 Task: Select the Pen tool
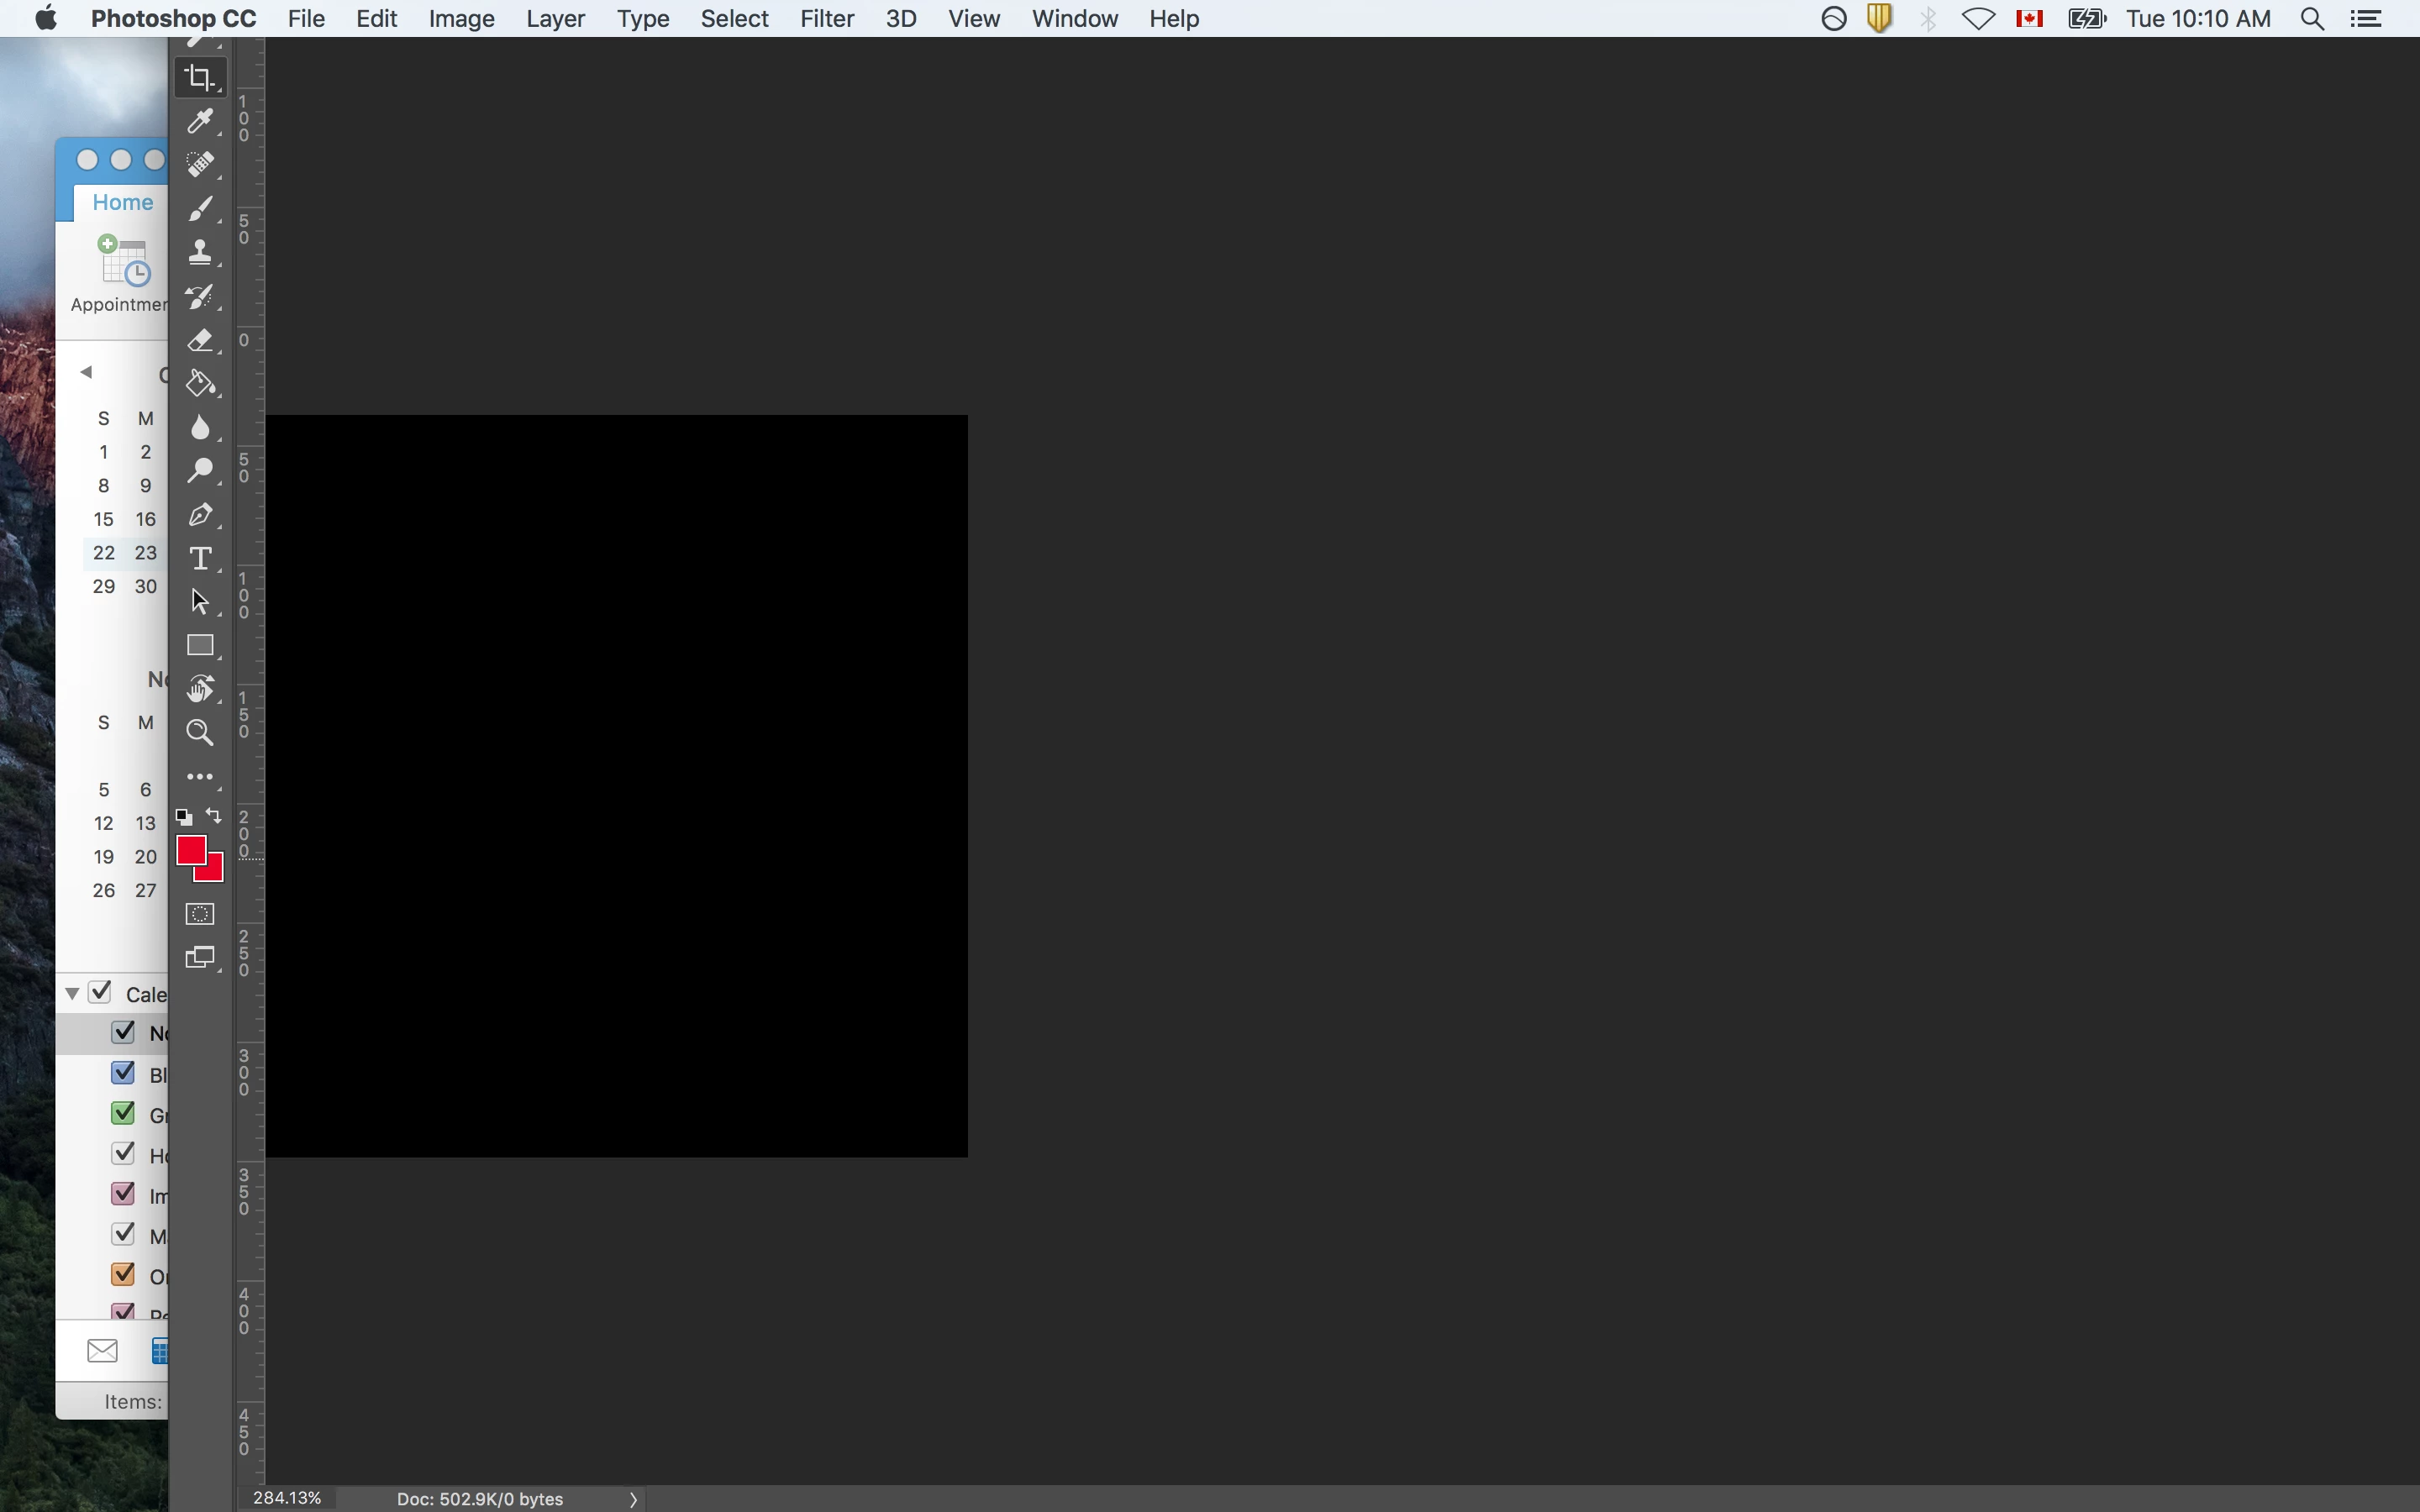pos(200,515)
